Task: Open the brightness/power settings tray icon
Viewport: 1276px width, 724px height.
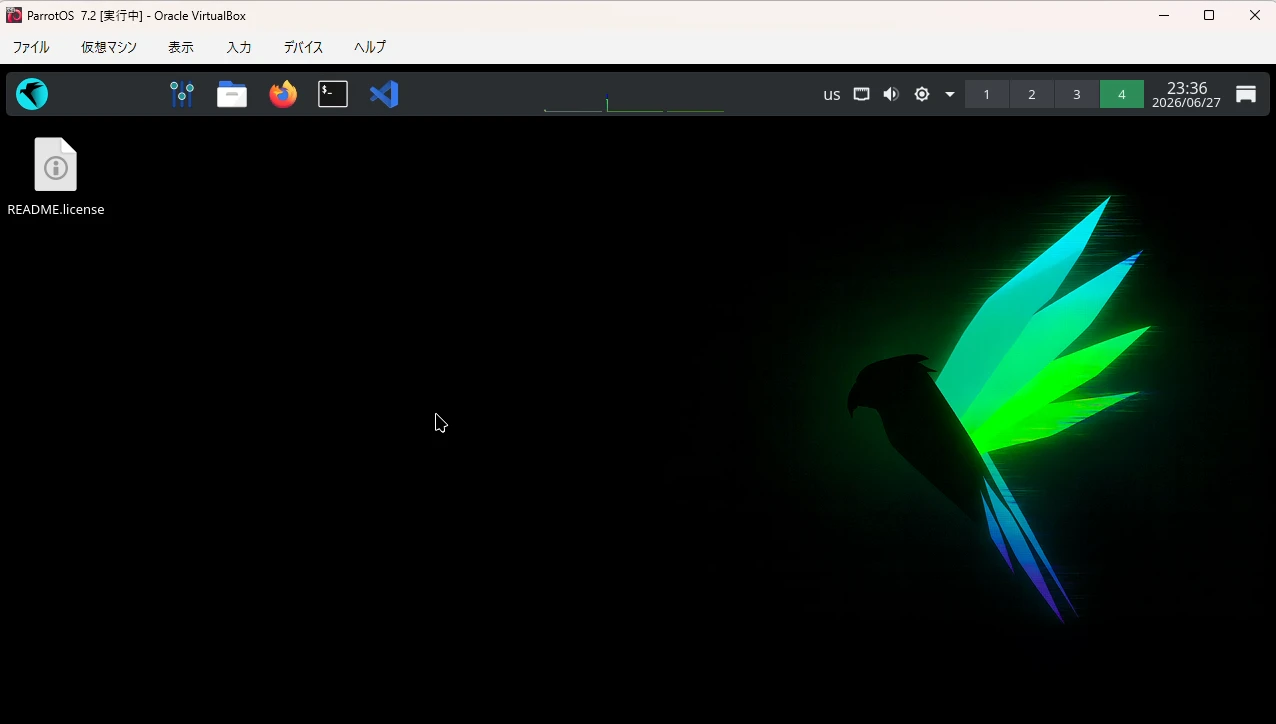Action: pos(922,94)
